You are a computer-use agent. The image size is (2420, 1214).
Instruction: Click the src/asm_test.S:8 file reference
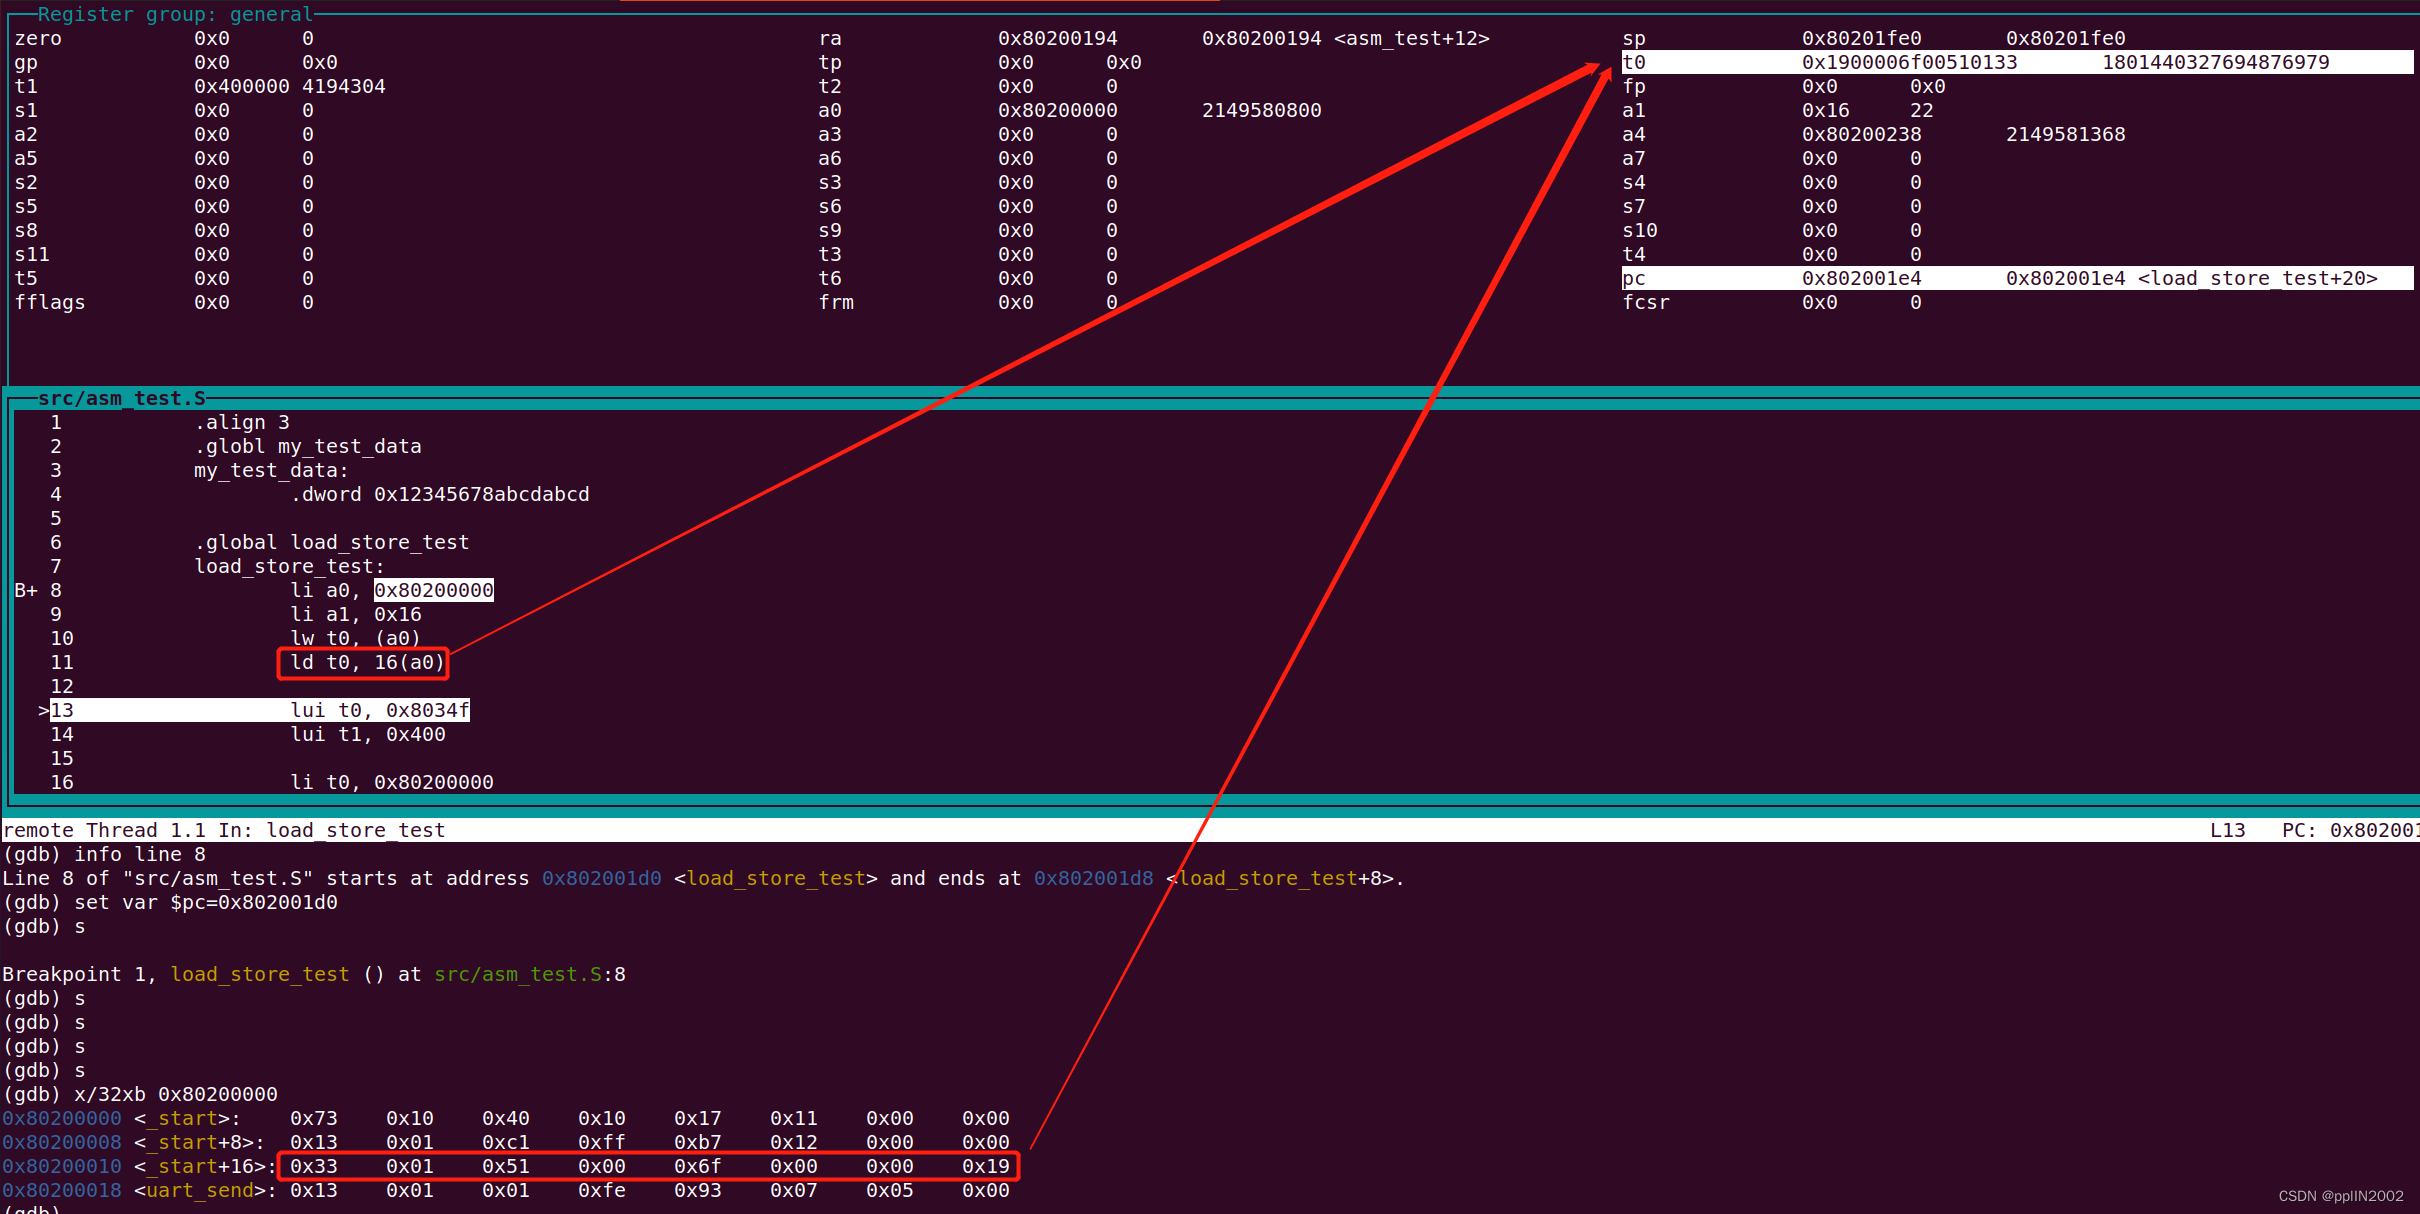[x=529, y=974]
